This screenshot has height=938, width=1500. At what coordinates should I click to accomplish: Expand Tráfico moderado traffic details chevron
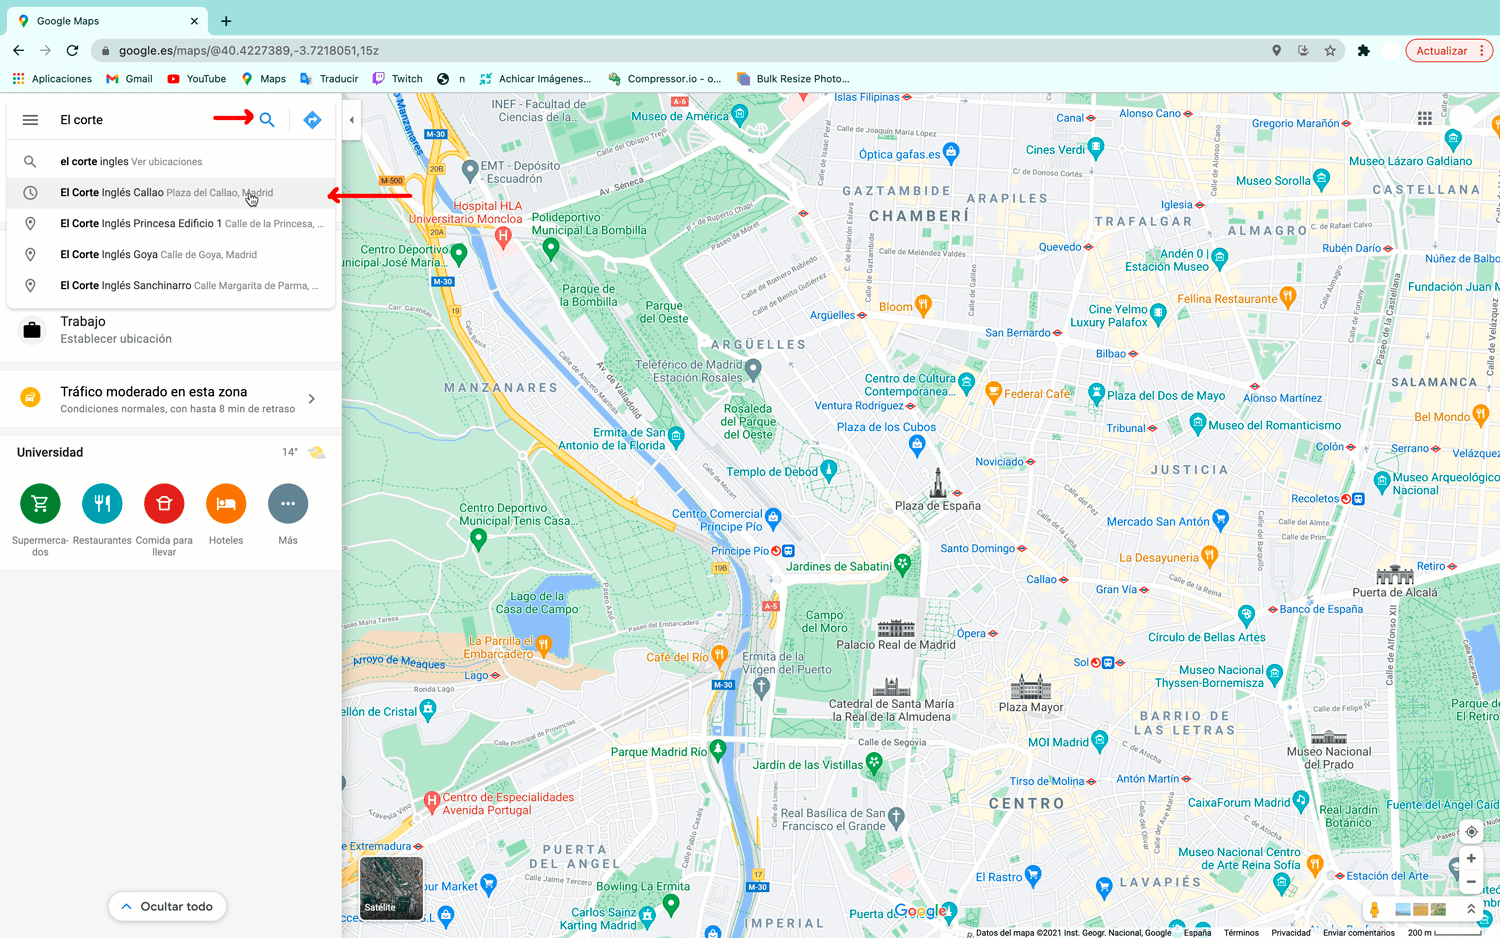pos(312,399)
